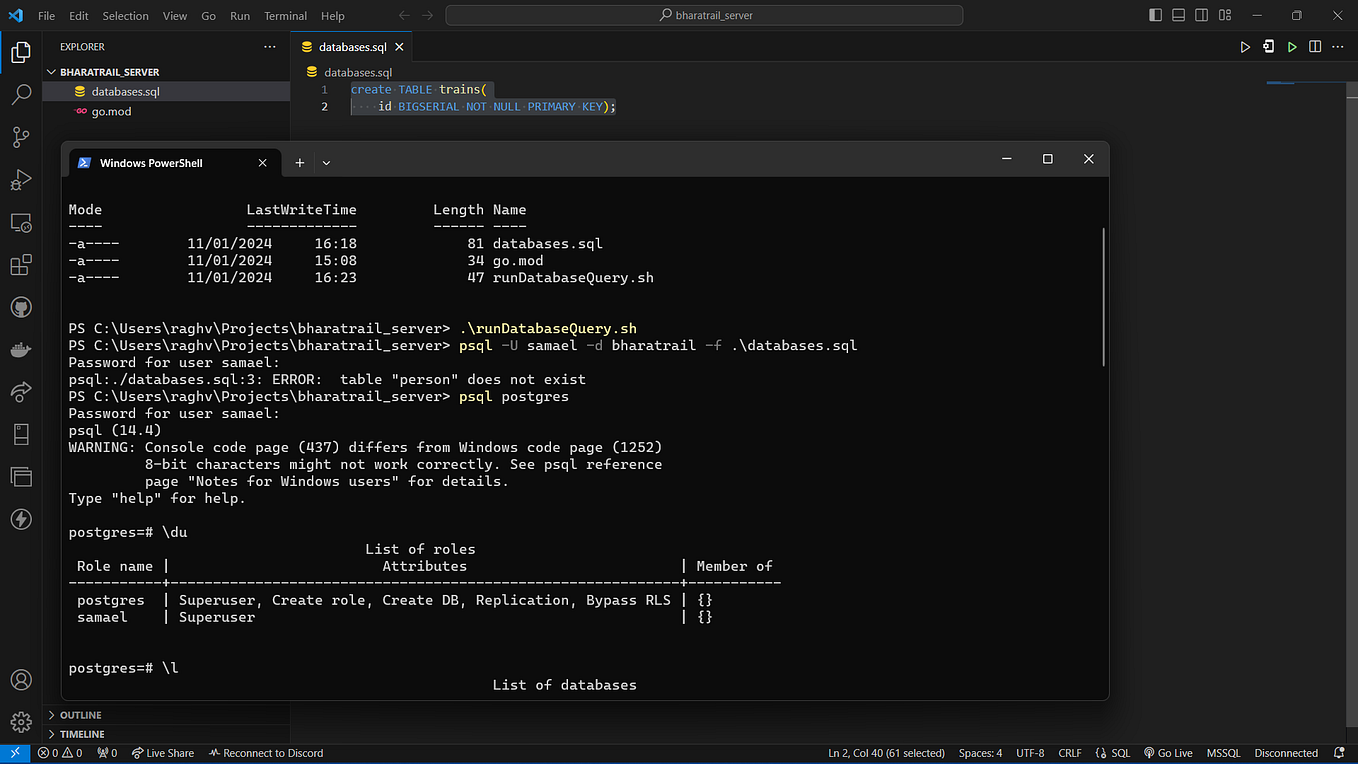This screenshot has height=764, width=1358.
Task: Open the Terminal menu
Action: click(286, 16)
